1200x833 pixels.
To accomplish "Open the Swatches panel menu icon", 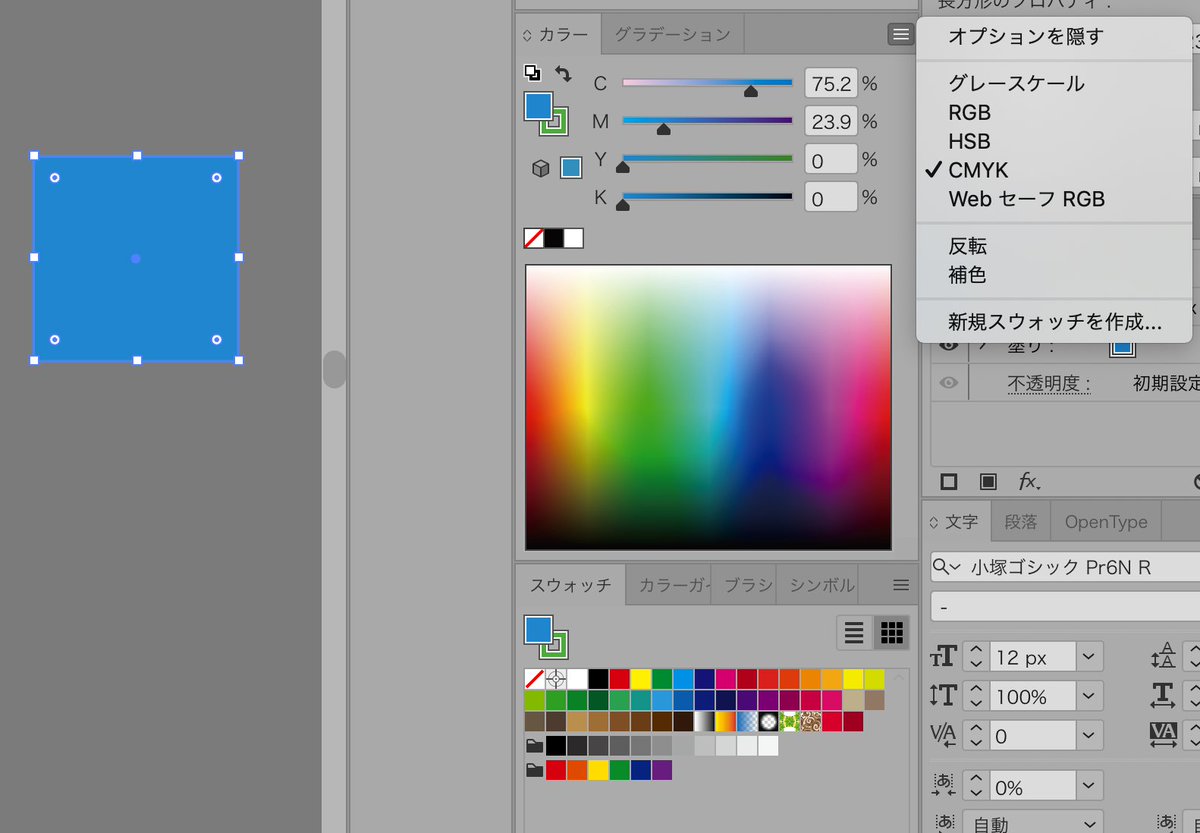I will pos(901,585).
